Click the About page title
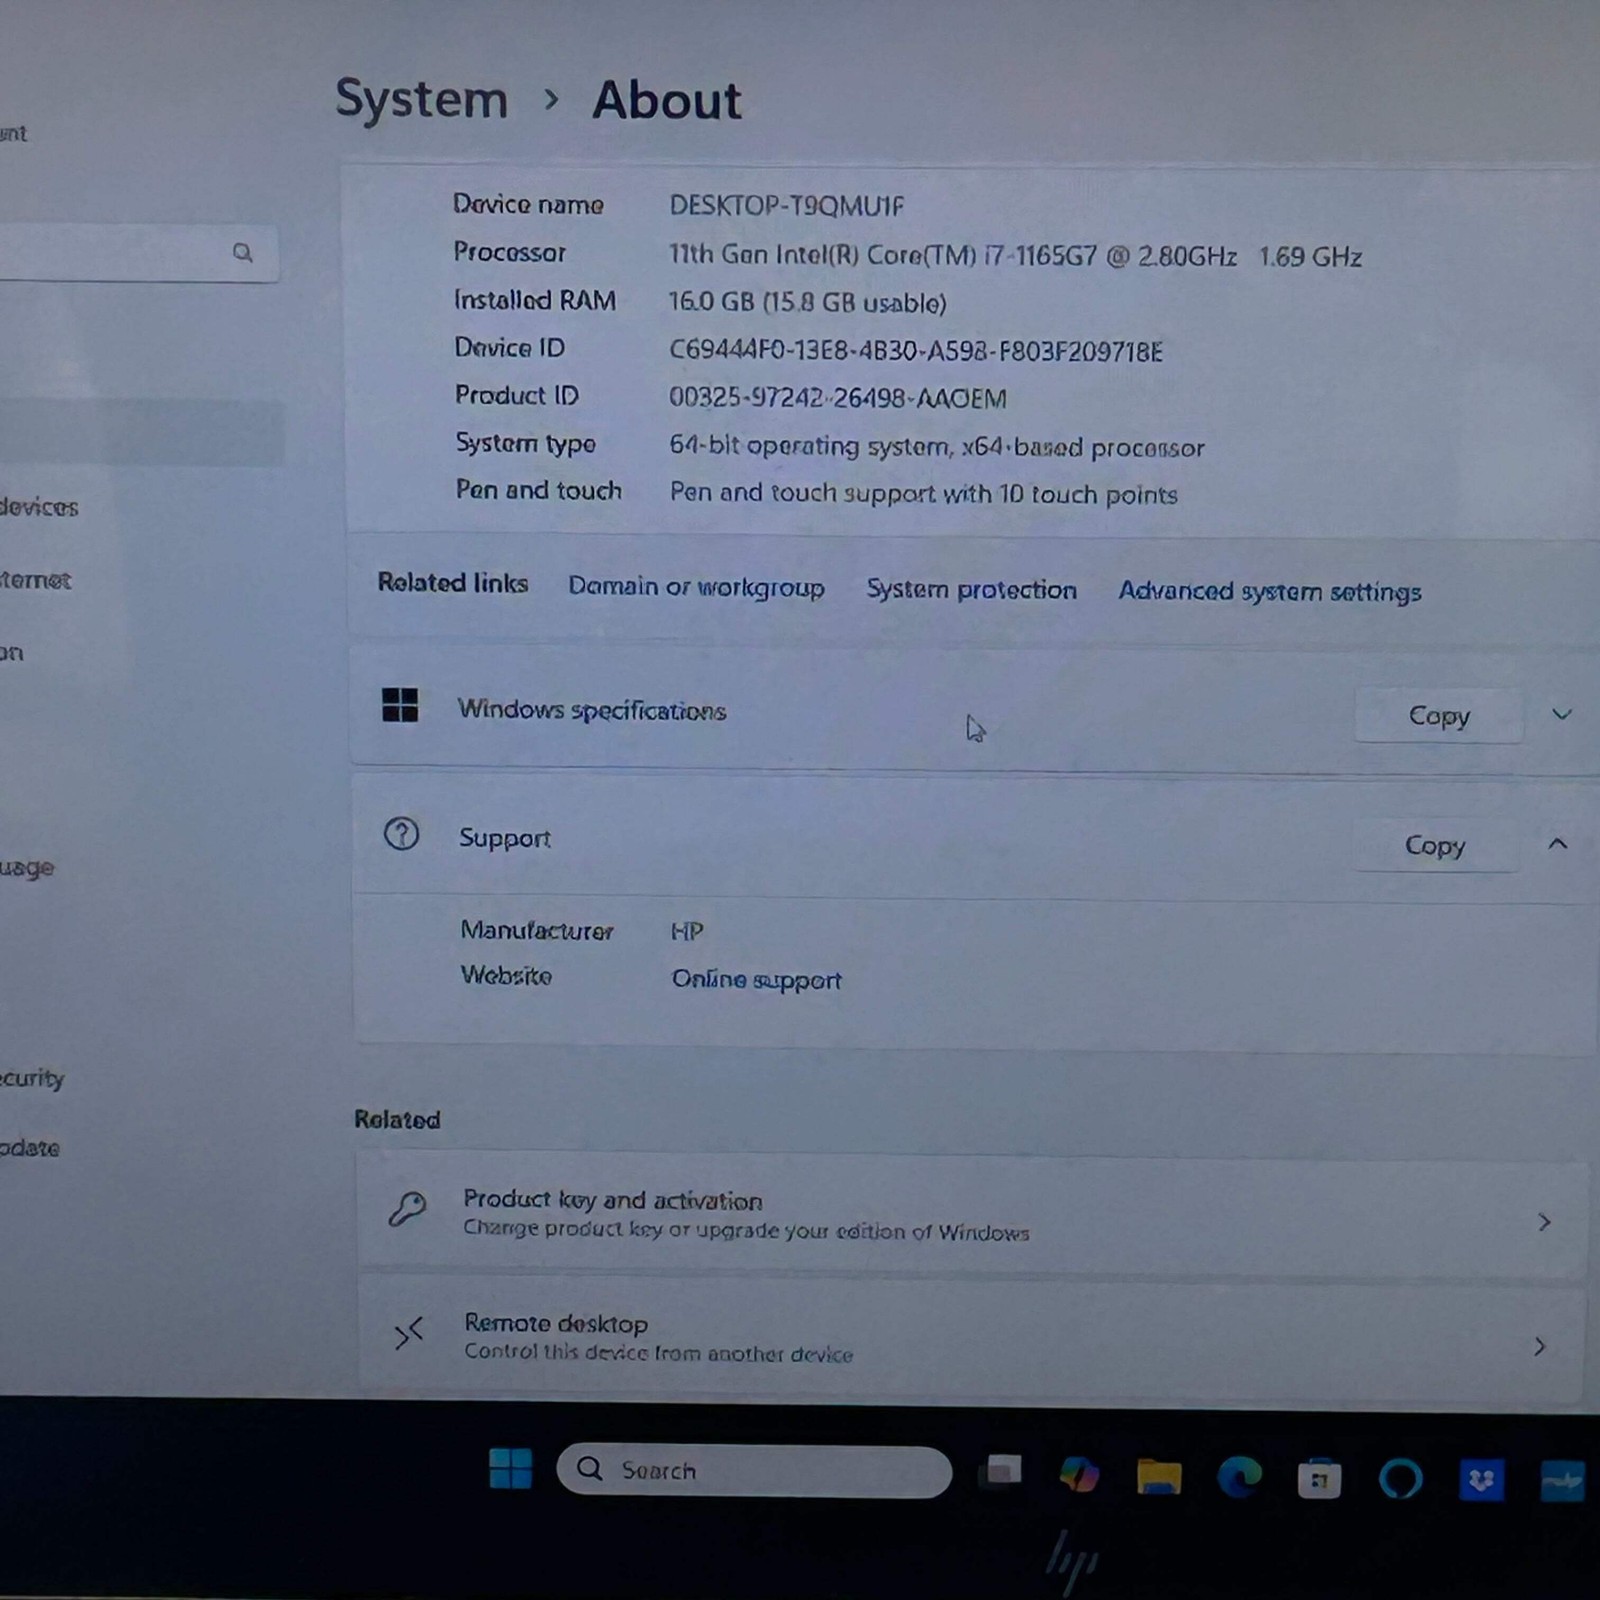Viewport: 1600px width, 1600px height. click(667, 100)
